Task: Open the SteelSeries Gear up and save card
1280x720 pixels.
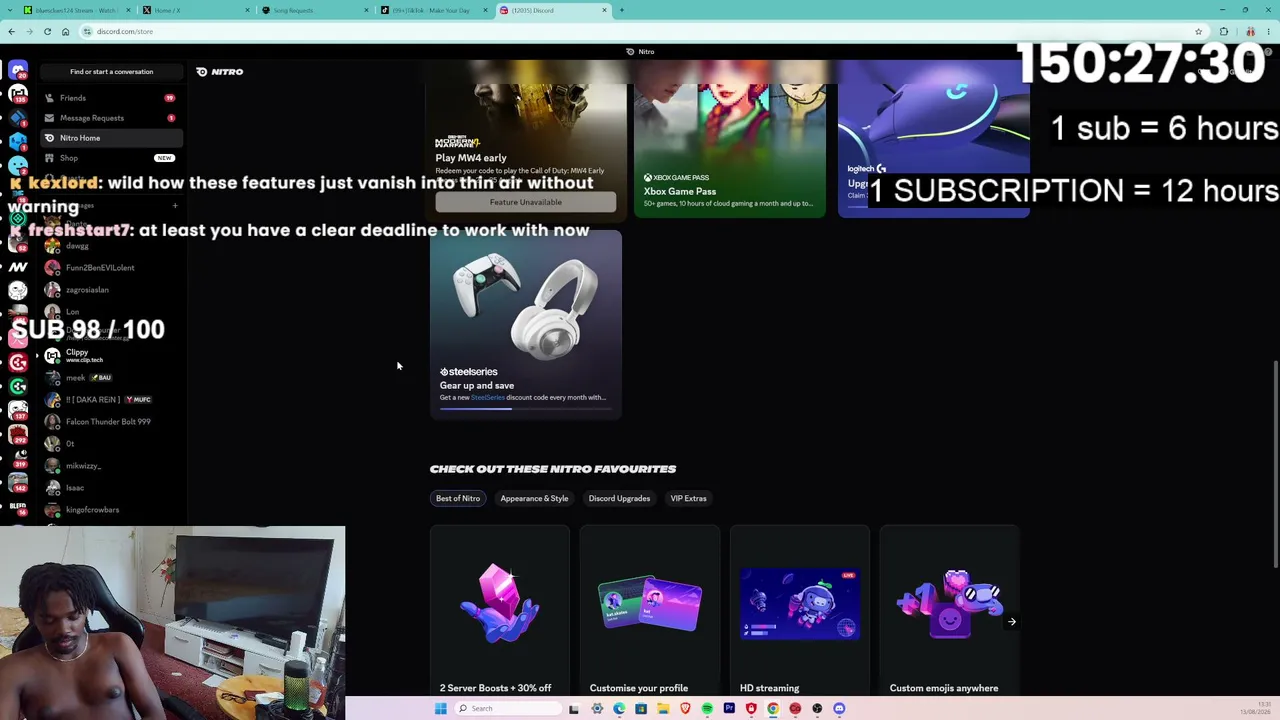Action: [526, 324]
